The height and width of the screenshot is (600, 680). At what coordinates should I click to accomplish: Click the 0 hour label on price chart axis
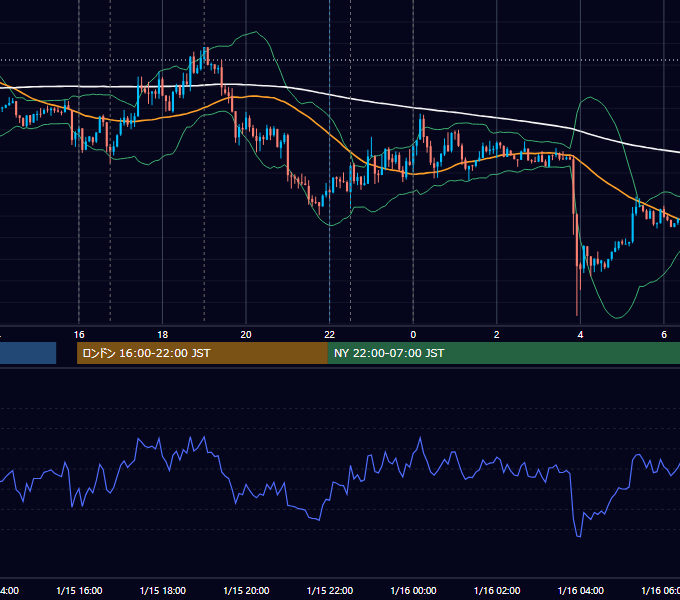[x=413, y=335]
